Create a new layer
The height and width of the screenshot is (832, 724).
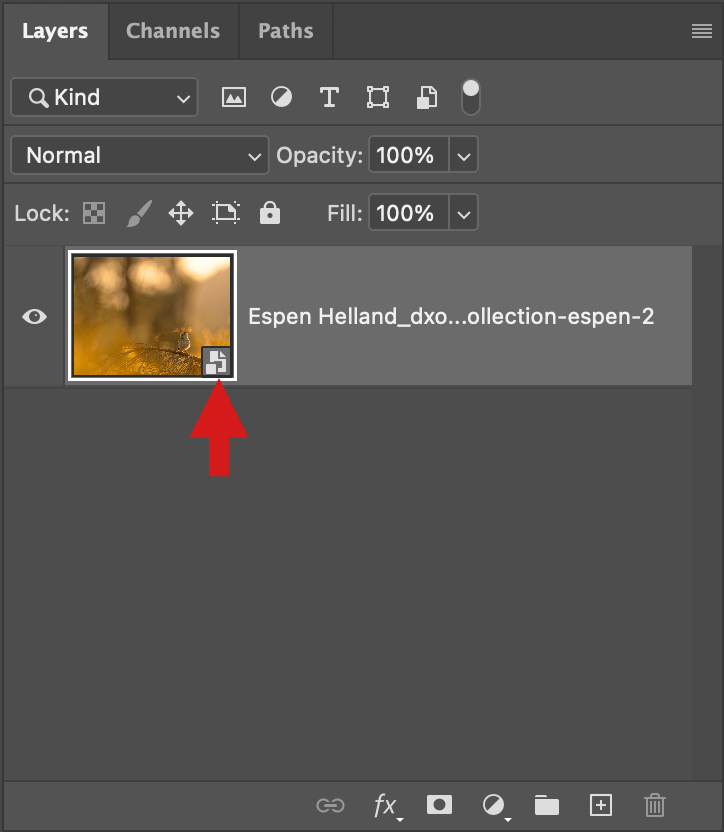pyautogui.click(x=601, y=805)
